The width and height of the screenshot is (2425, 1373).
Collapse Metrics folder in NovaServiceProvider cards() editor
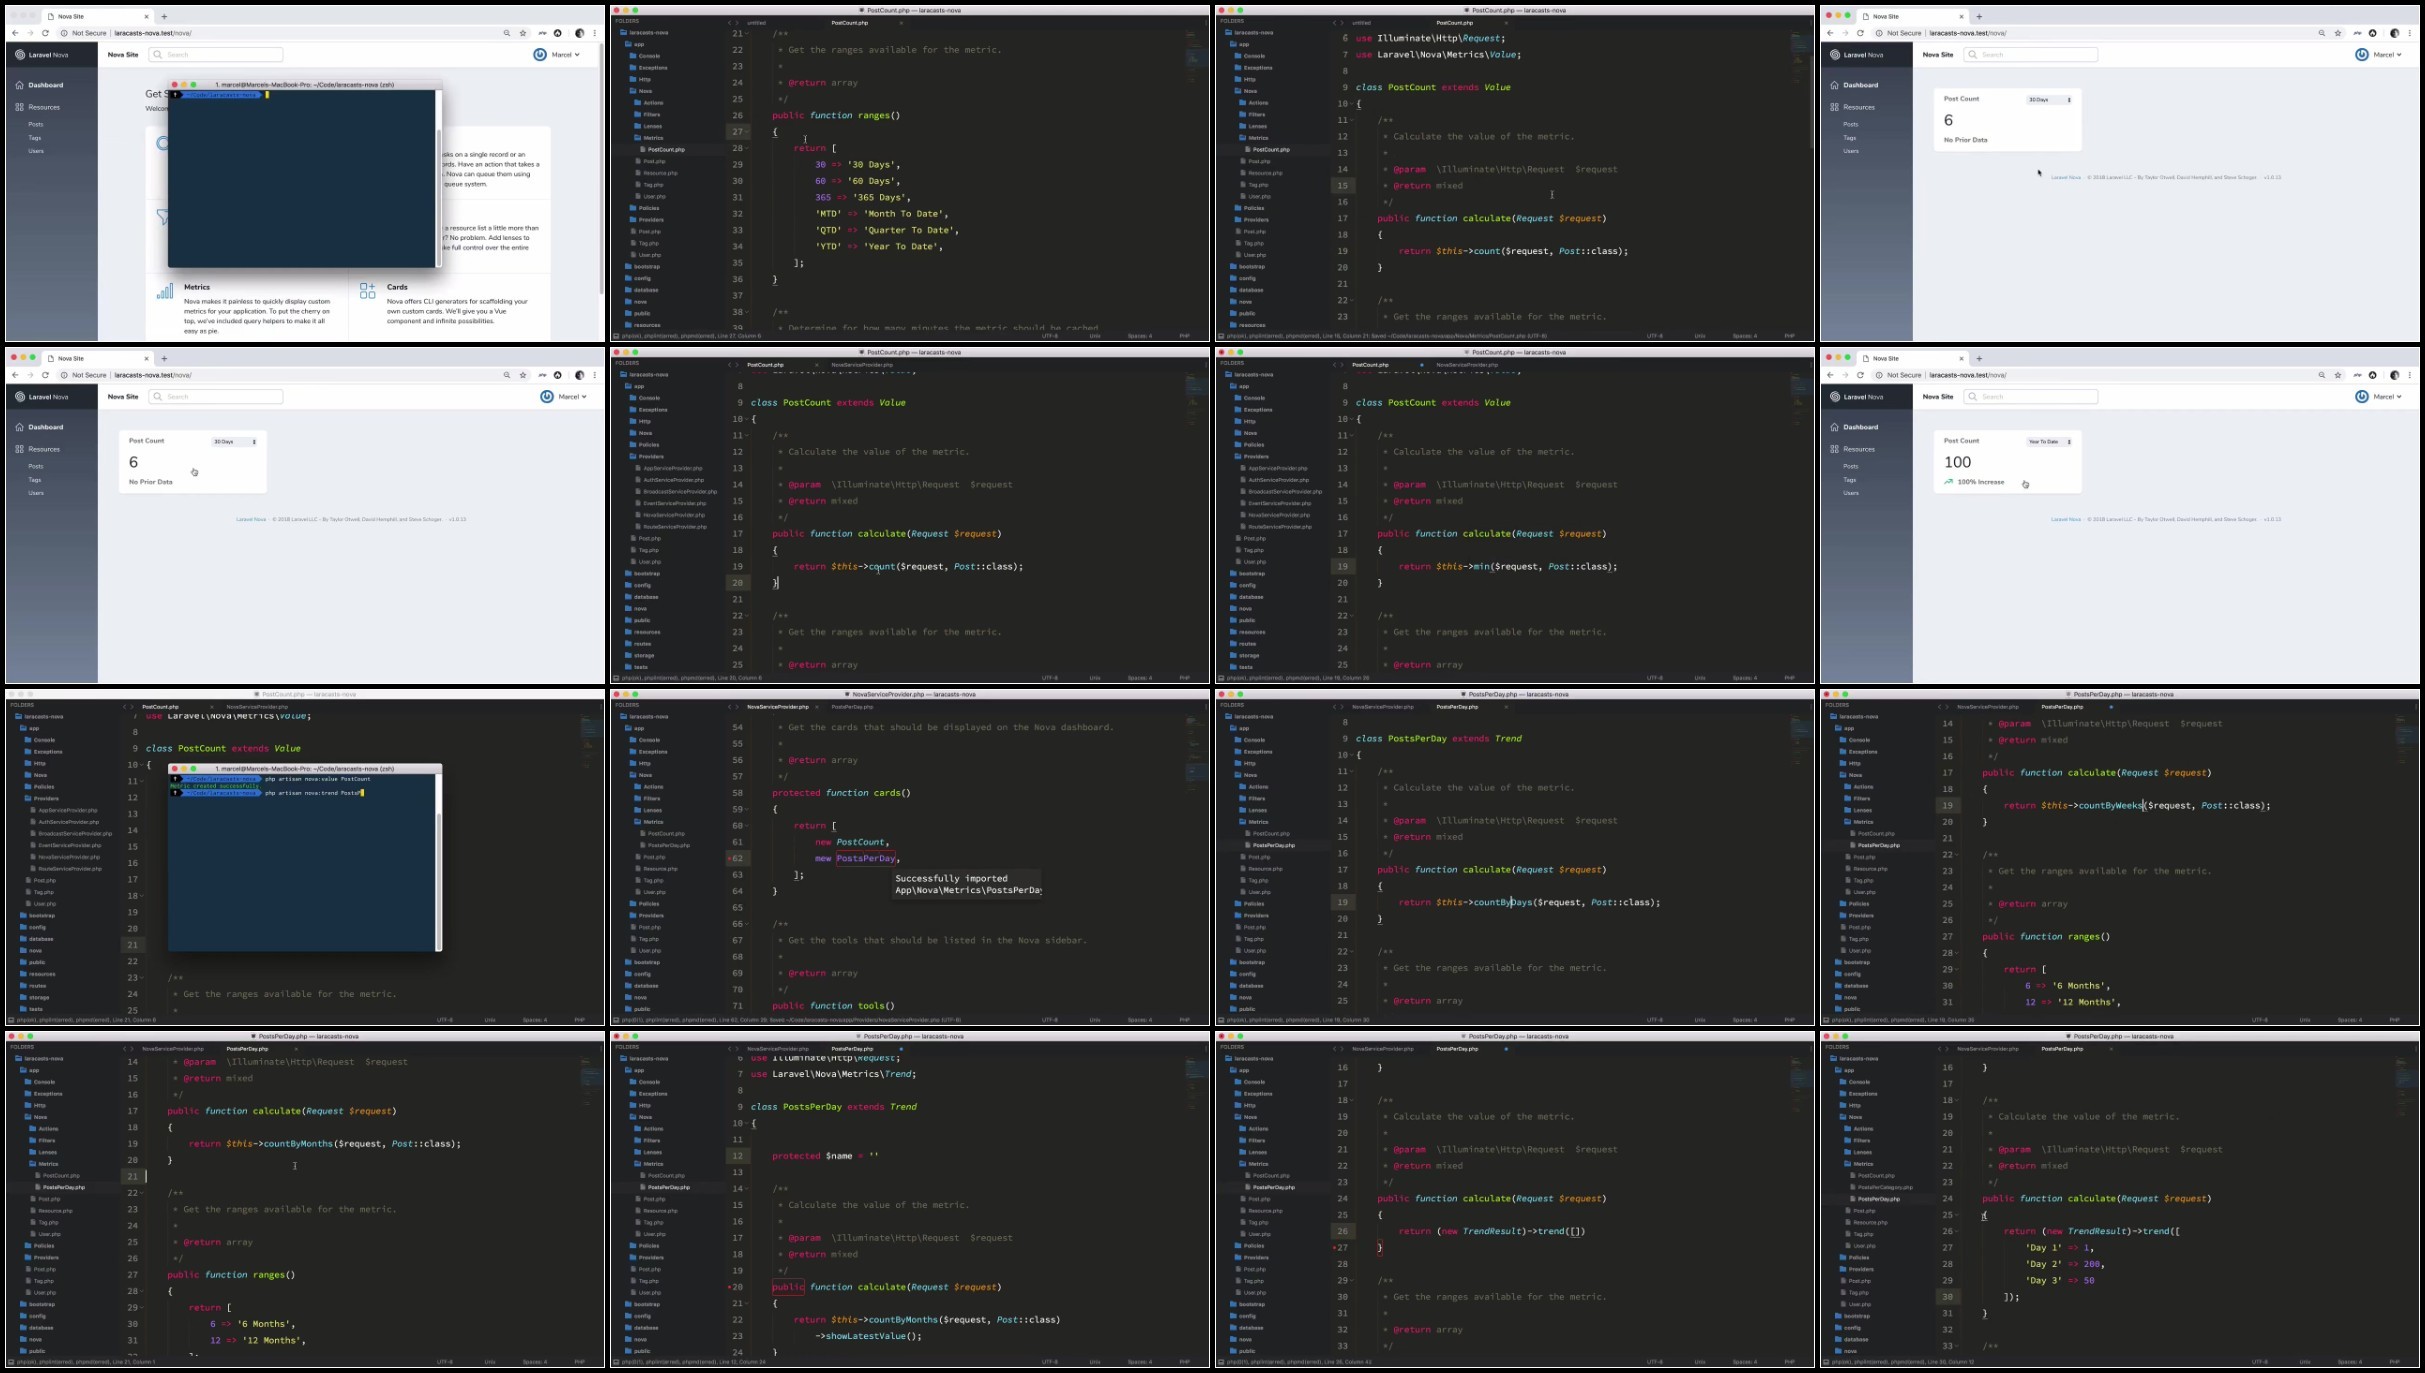[x=647, y=822]
